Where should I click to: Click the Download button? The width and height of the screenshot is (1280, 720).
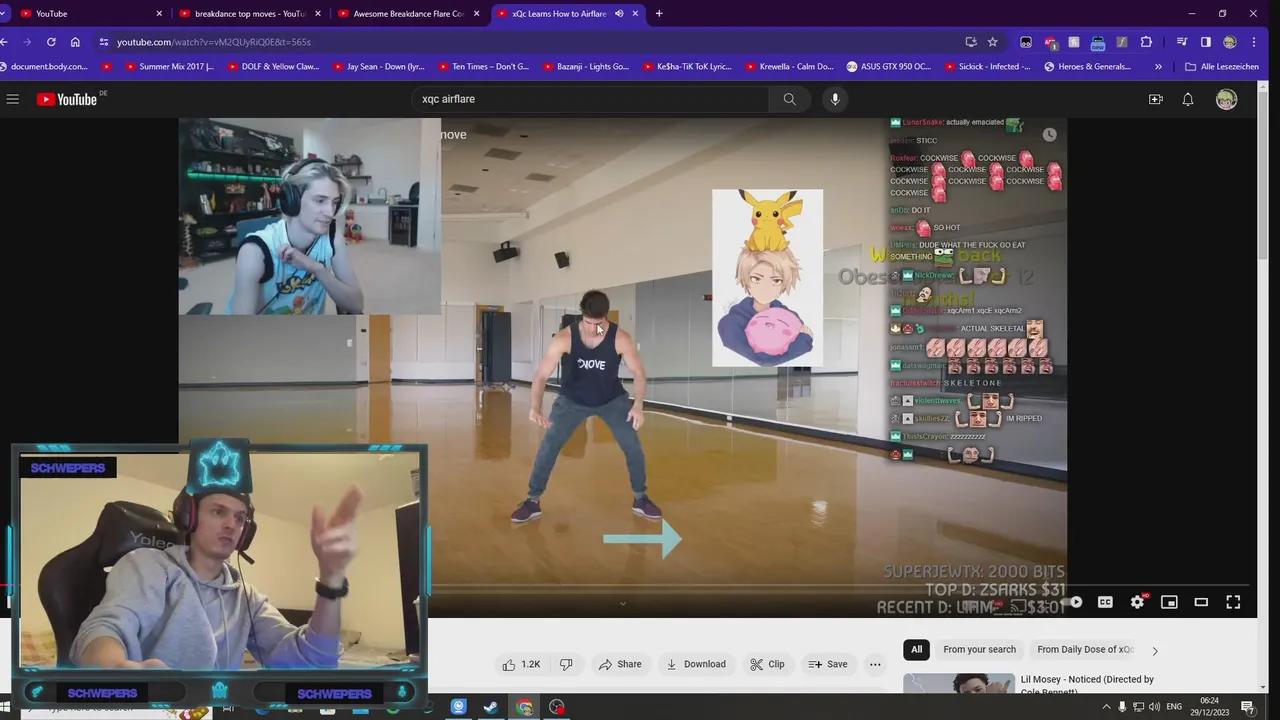tap(696, 664)
